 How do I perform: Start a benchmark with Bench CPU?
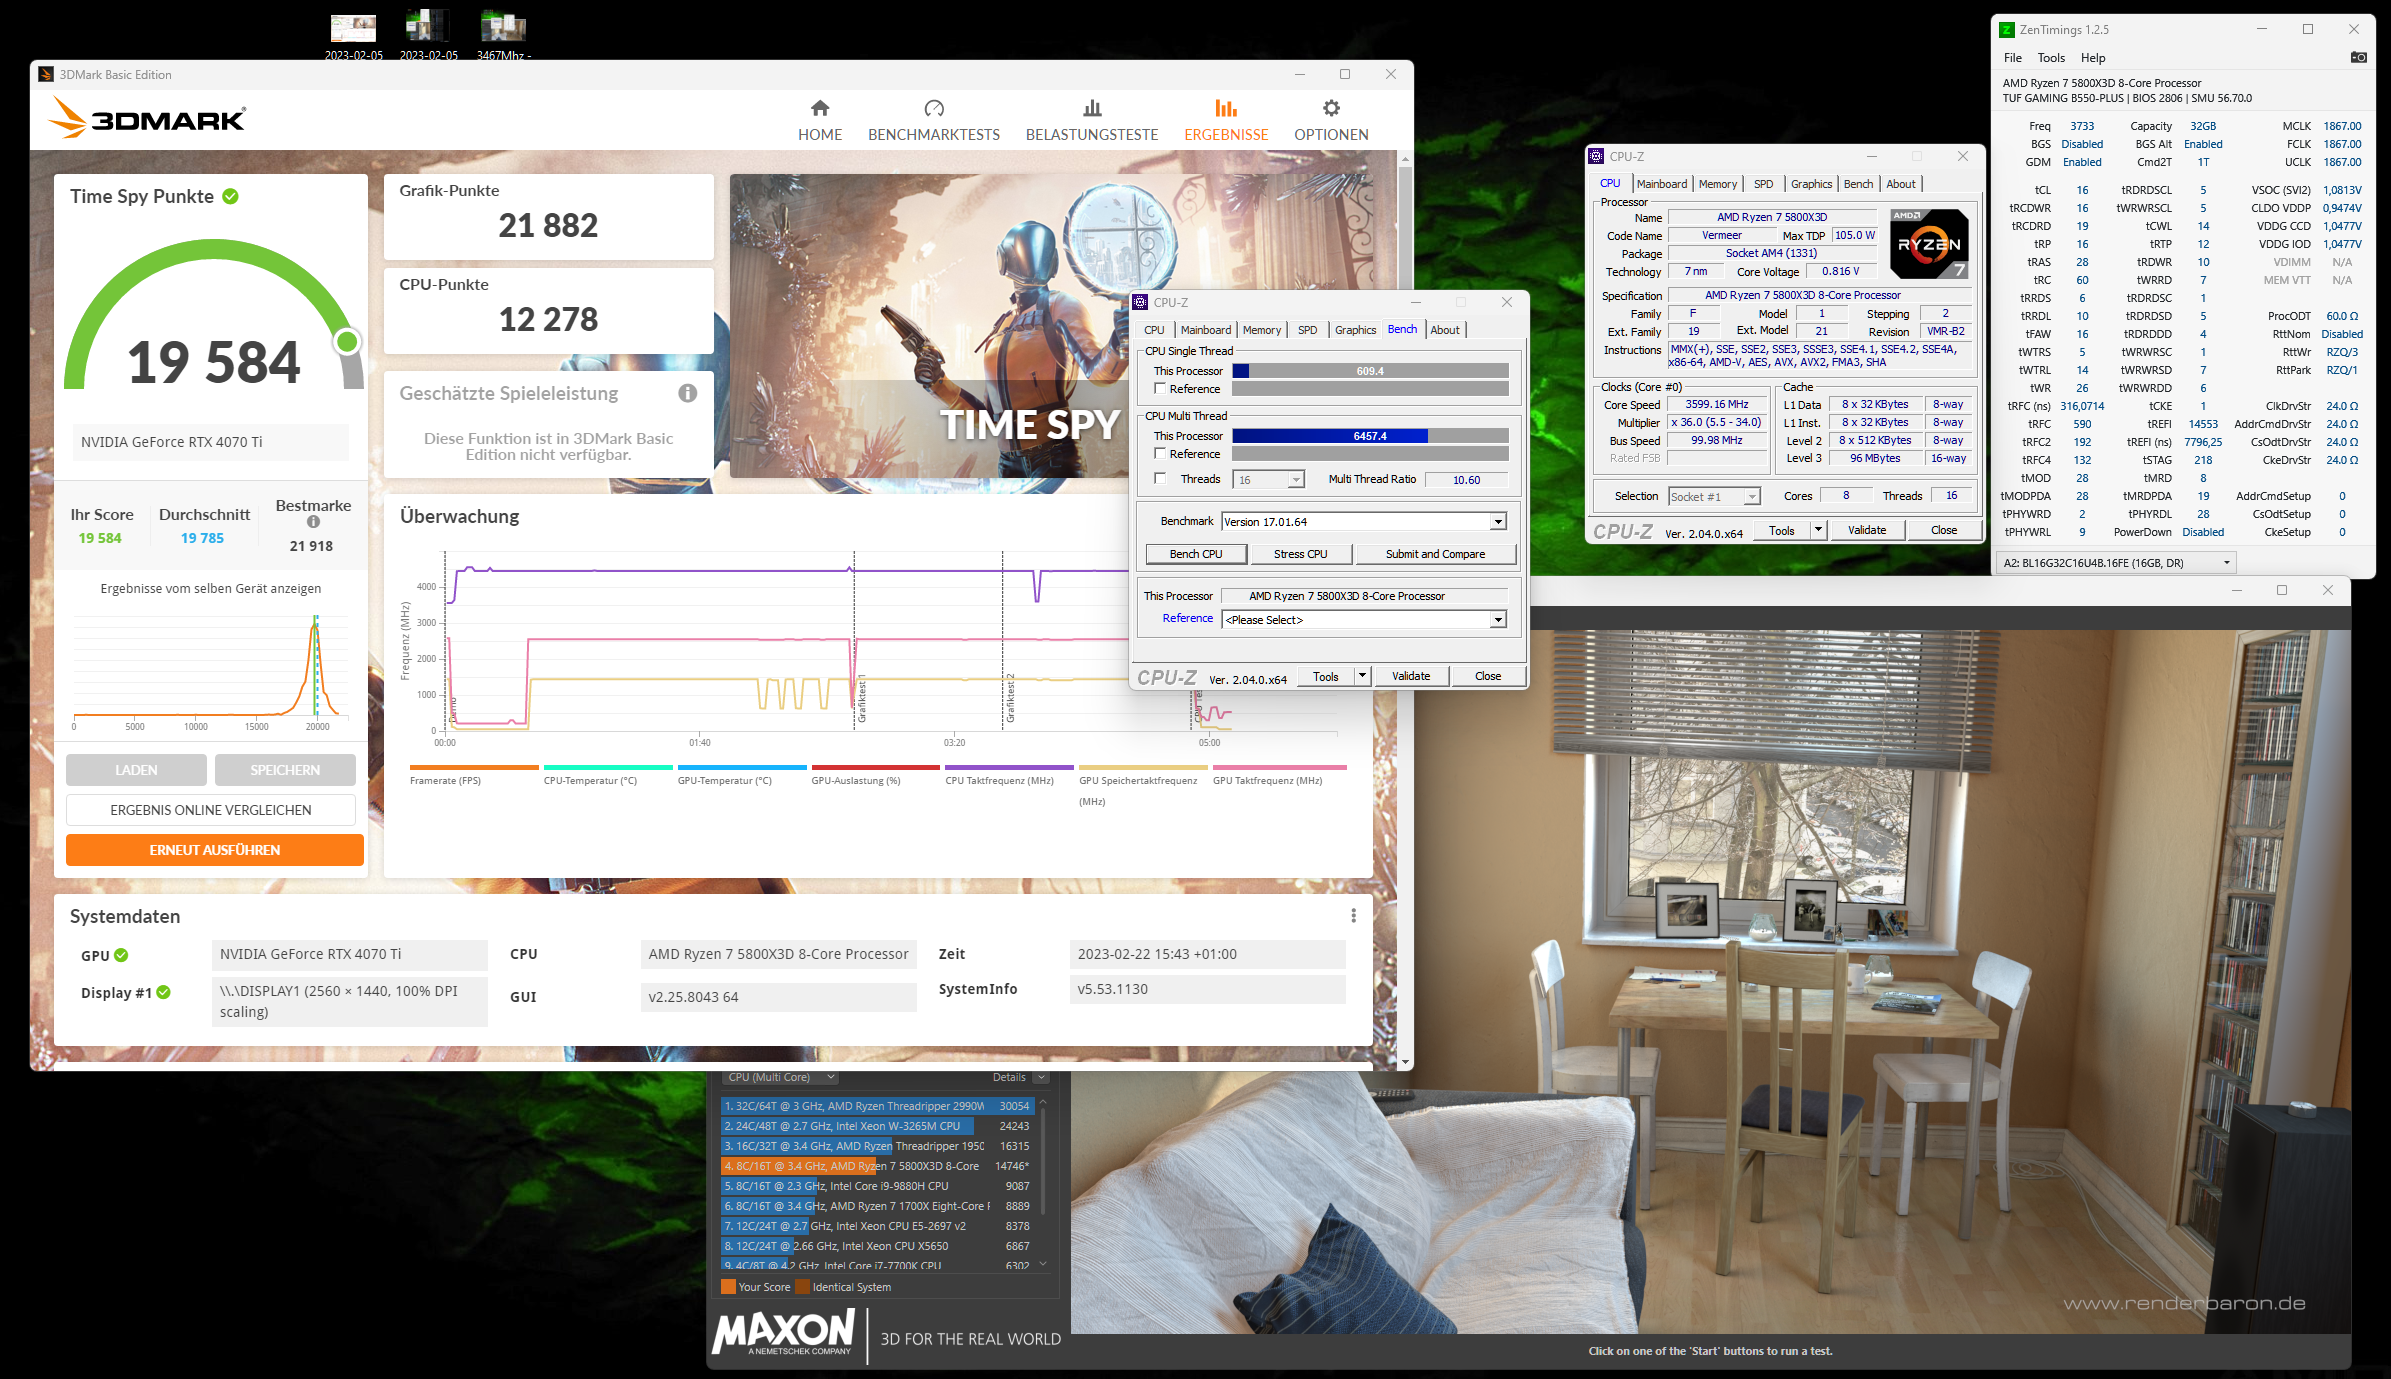pos(1196,553)
